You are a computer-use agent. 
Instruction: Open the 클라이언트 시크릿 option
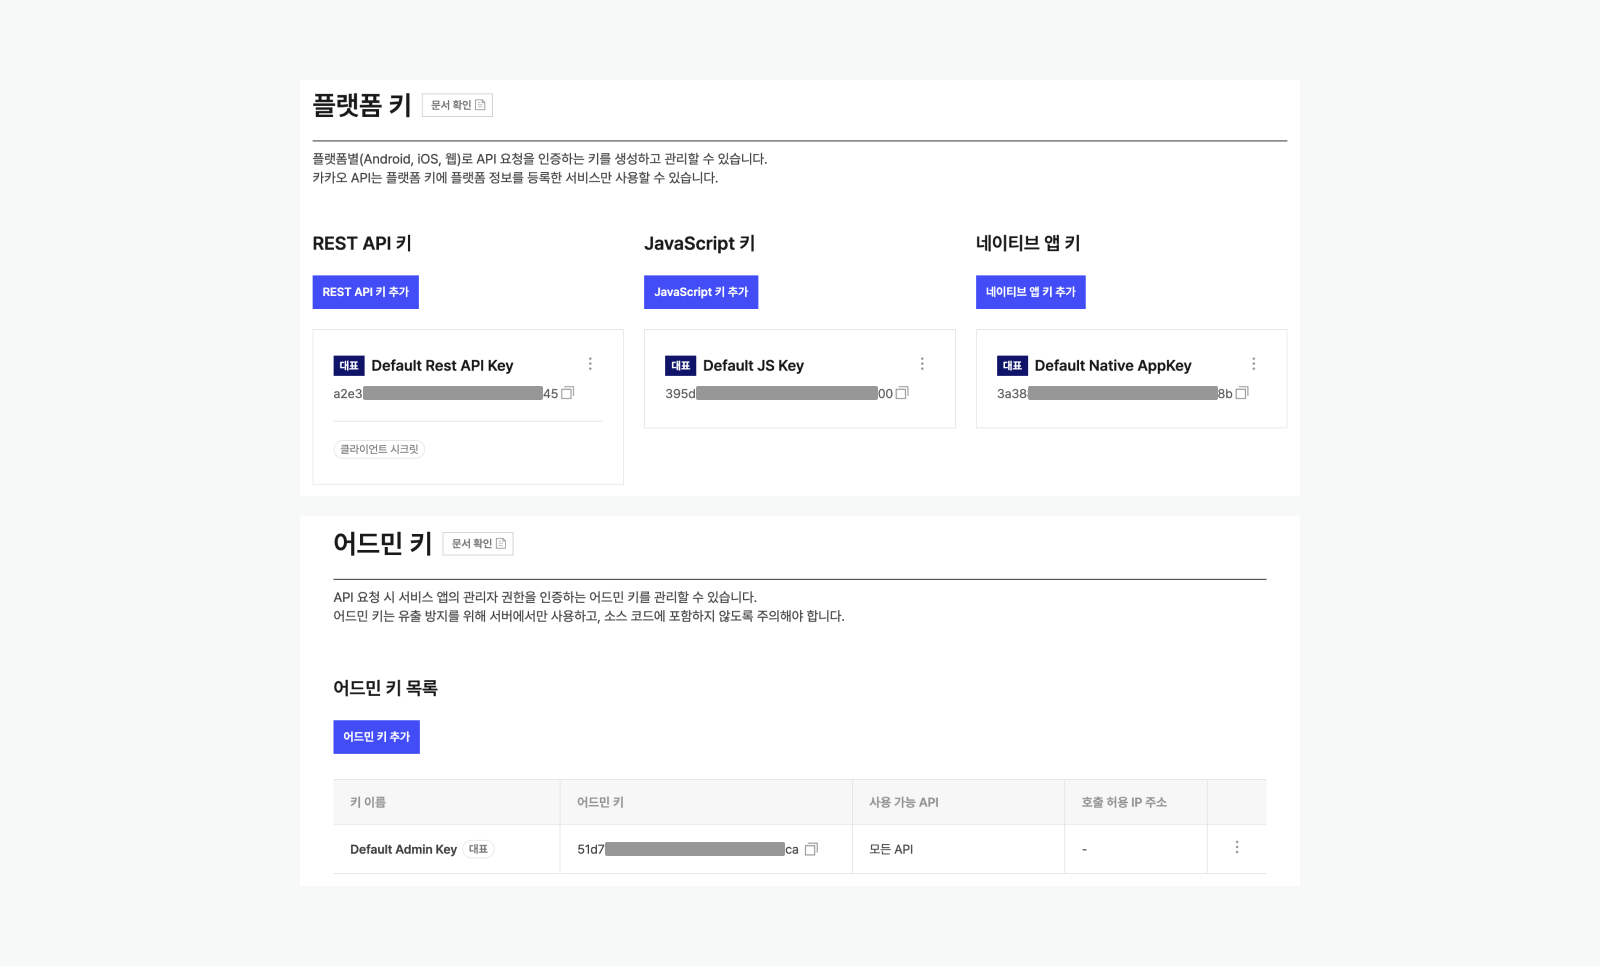(379, 449)
